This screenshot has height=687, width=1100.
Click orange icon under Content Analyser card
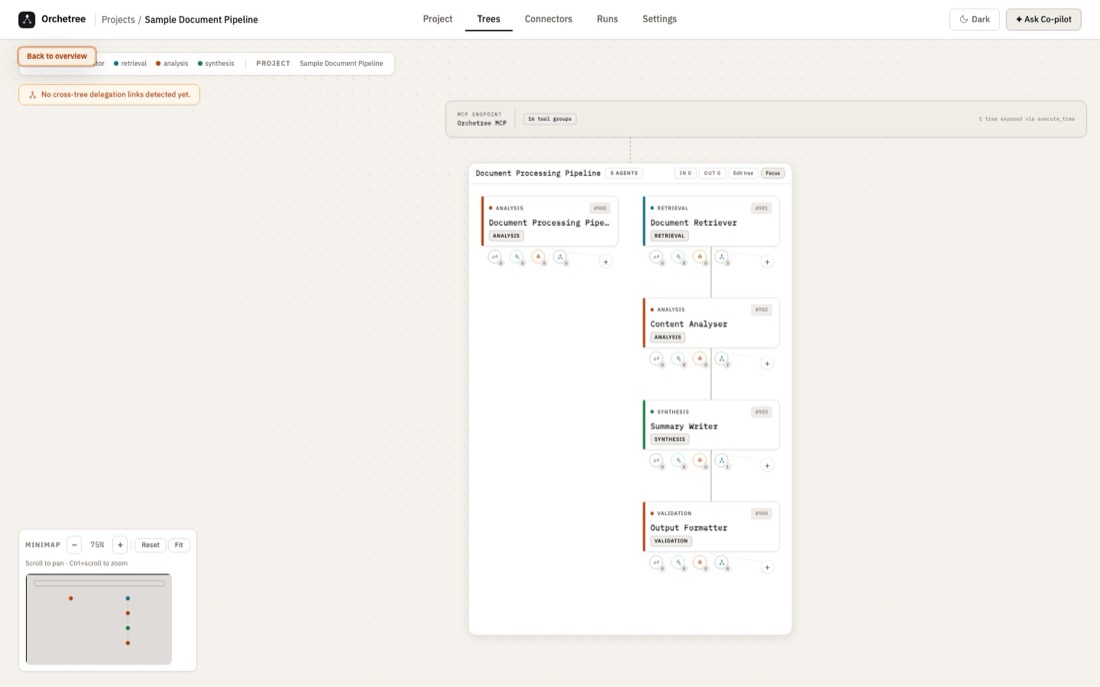click(699, 359)
